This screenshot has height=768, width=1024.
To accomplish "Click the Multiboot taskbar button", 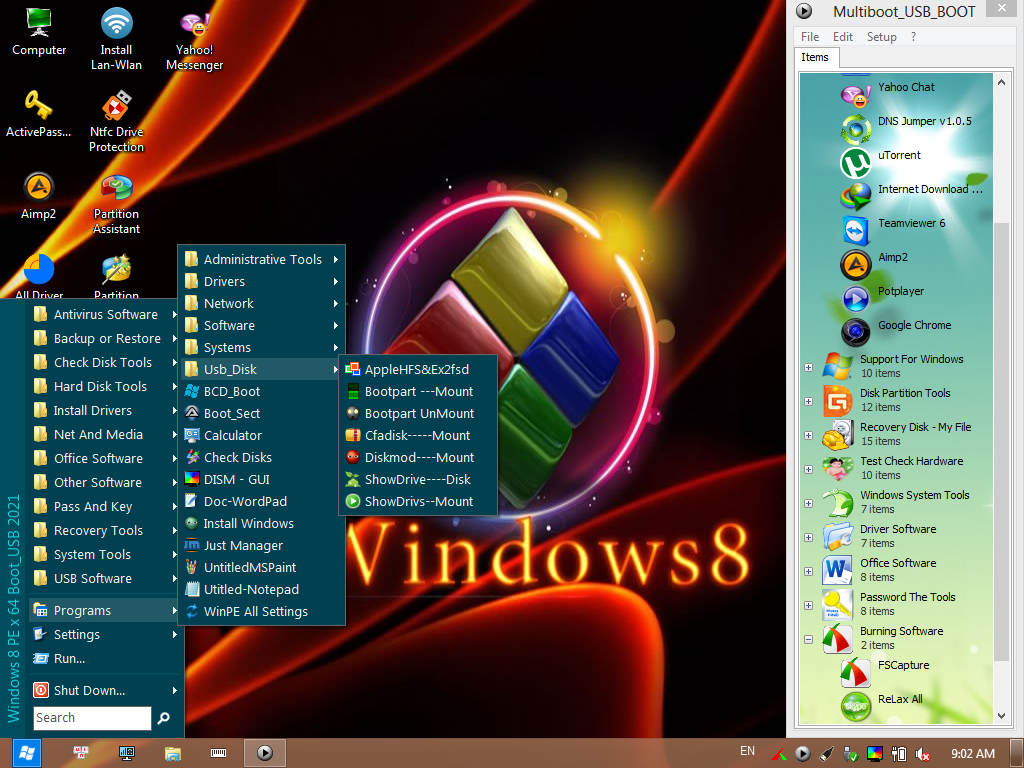I will [x=264, y=753].
